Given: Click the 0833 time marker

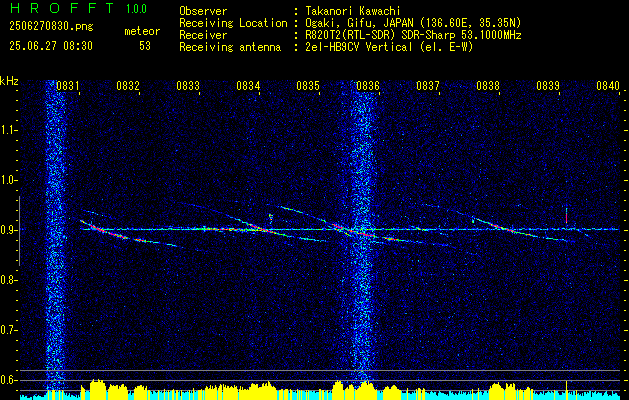Looking at the screenshot, I should (188, 86).
